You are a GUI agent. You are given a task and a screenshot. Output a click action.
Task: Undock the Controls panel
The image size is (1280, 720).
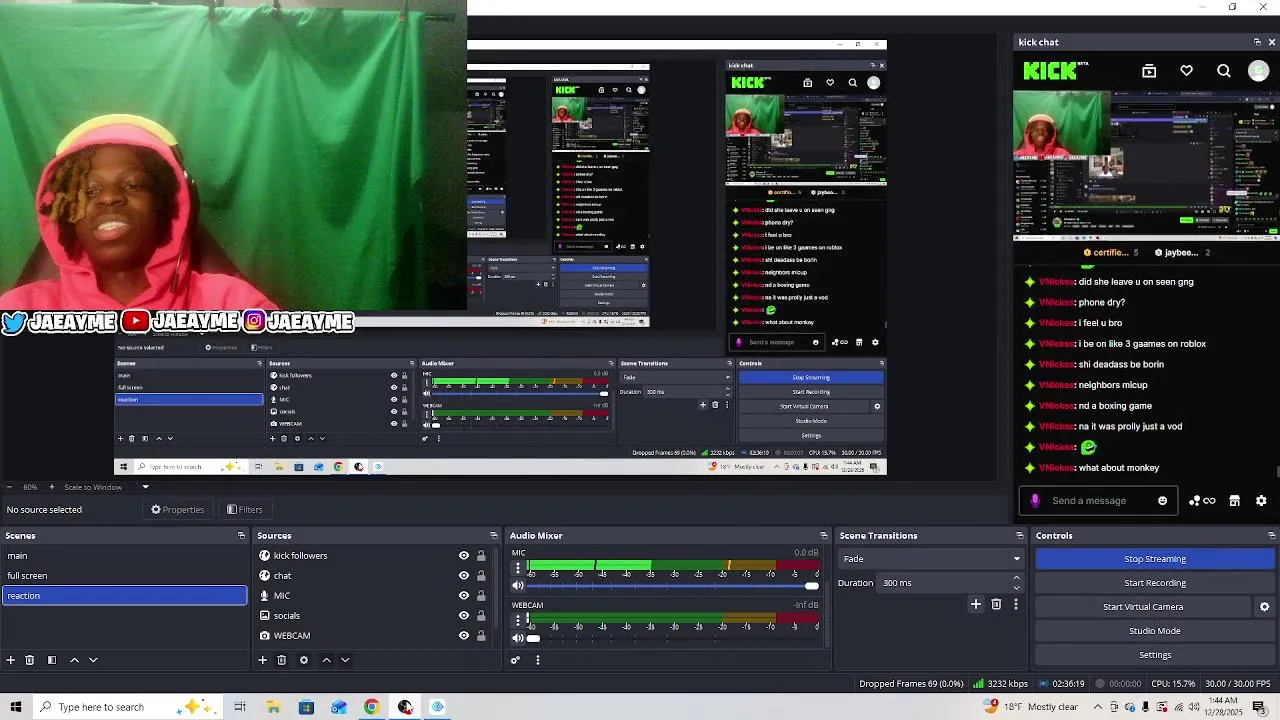tap(1271, 536)
